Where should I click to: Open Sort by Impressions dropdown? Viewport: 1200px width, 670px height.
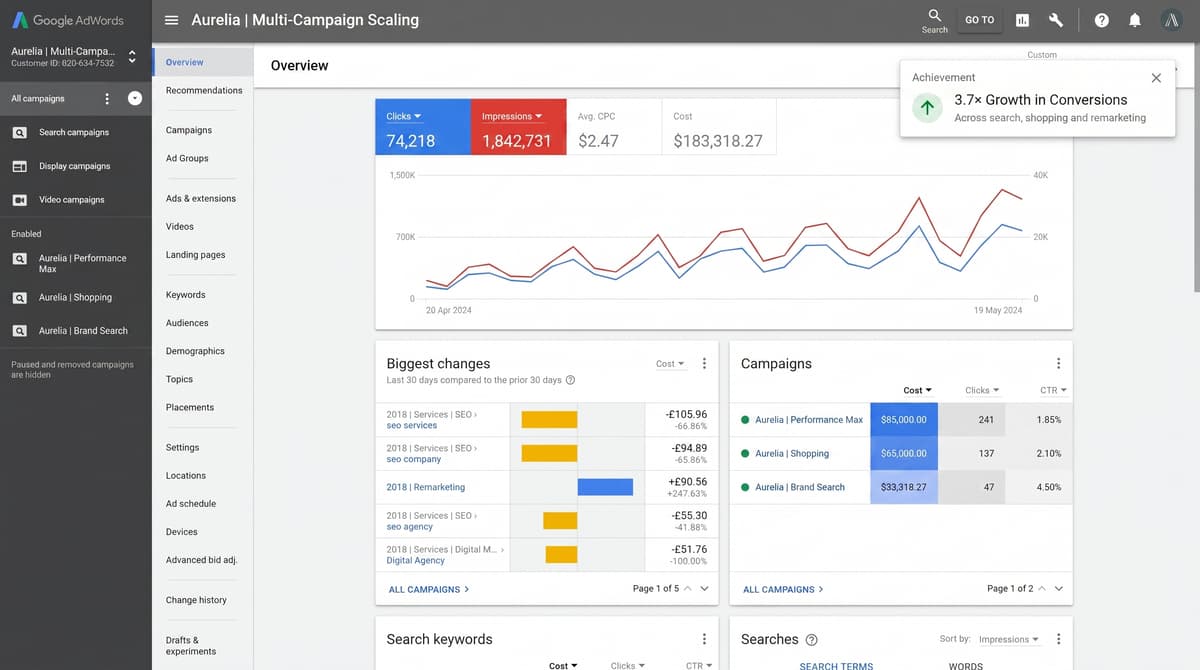click(x=1008, y=639)
